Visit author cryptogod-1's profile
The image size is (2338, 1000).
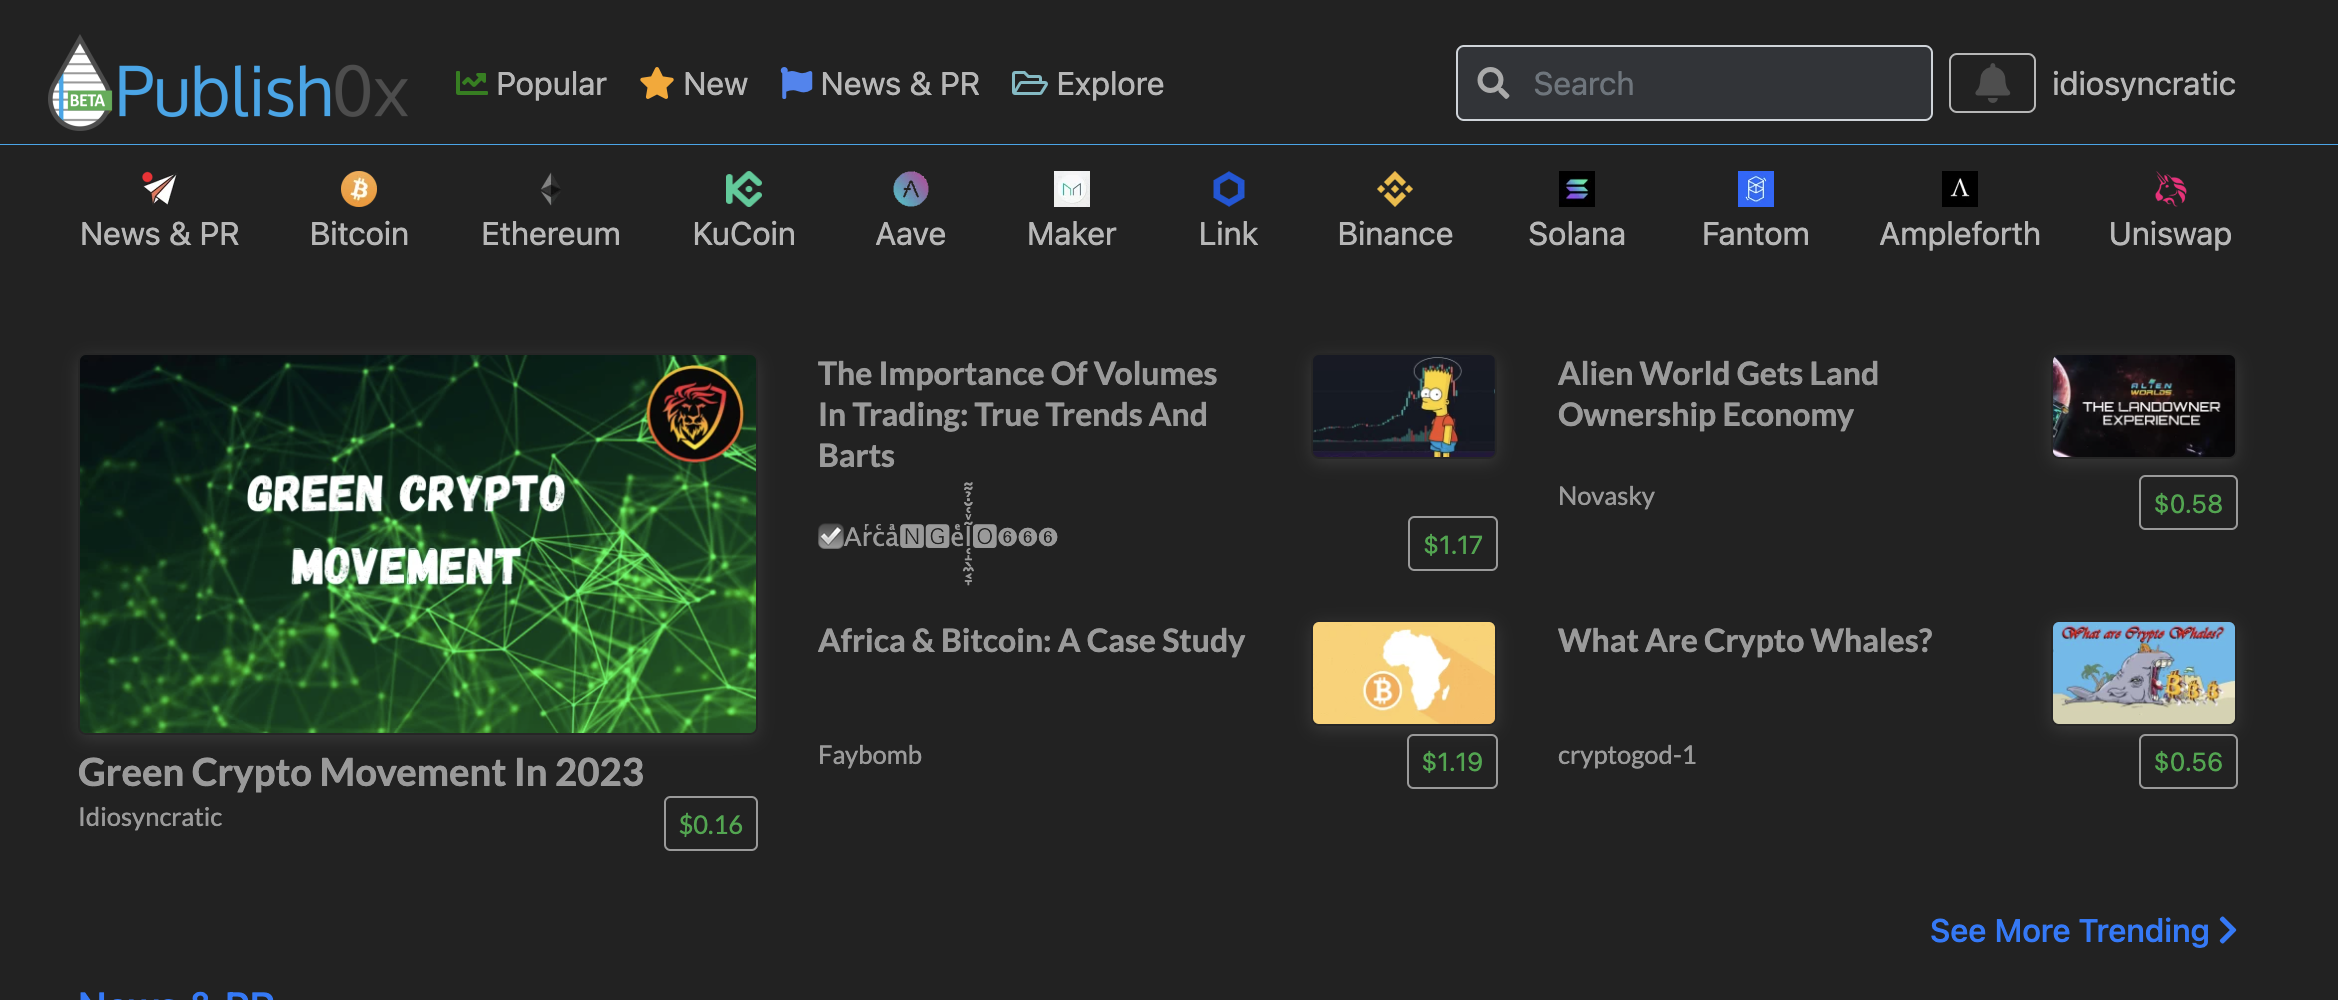click(1627, 755)
